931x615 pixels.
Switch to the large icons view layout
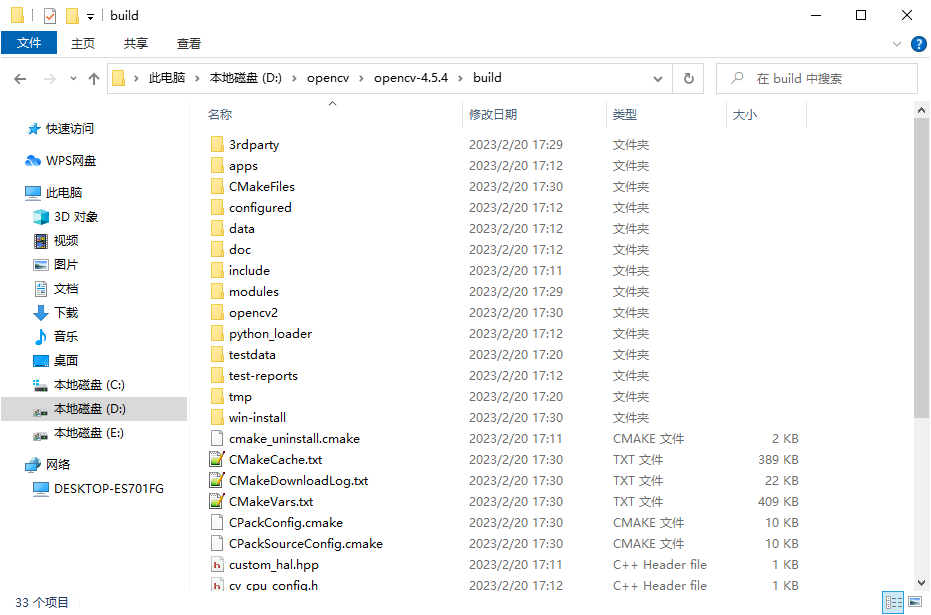[915, 603]
